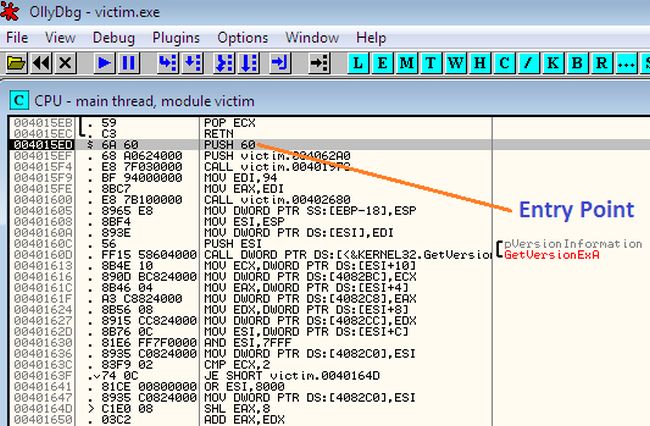This screenshot has height=426, width=650.
Task: Click the GetVersionExA comment
Action: 552,255
